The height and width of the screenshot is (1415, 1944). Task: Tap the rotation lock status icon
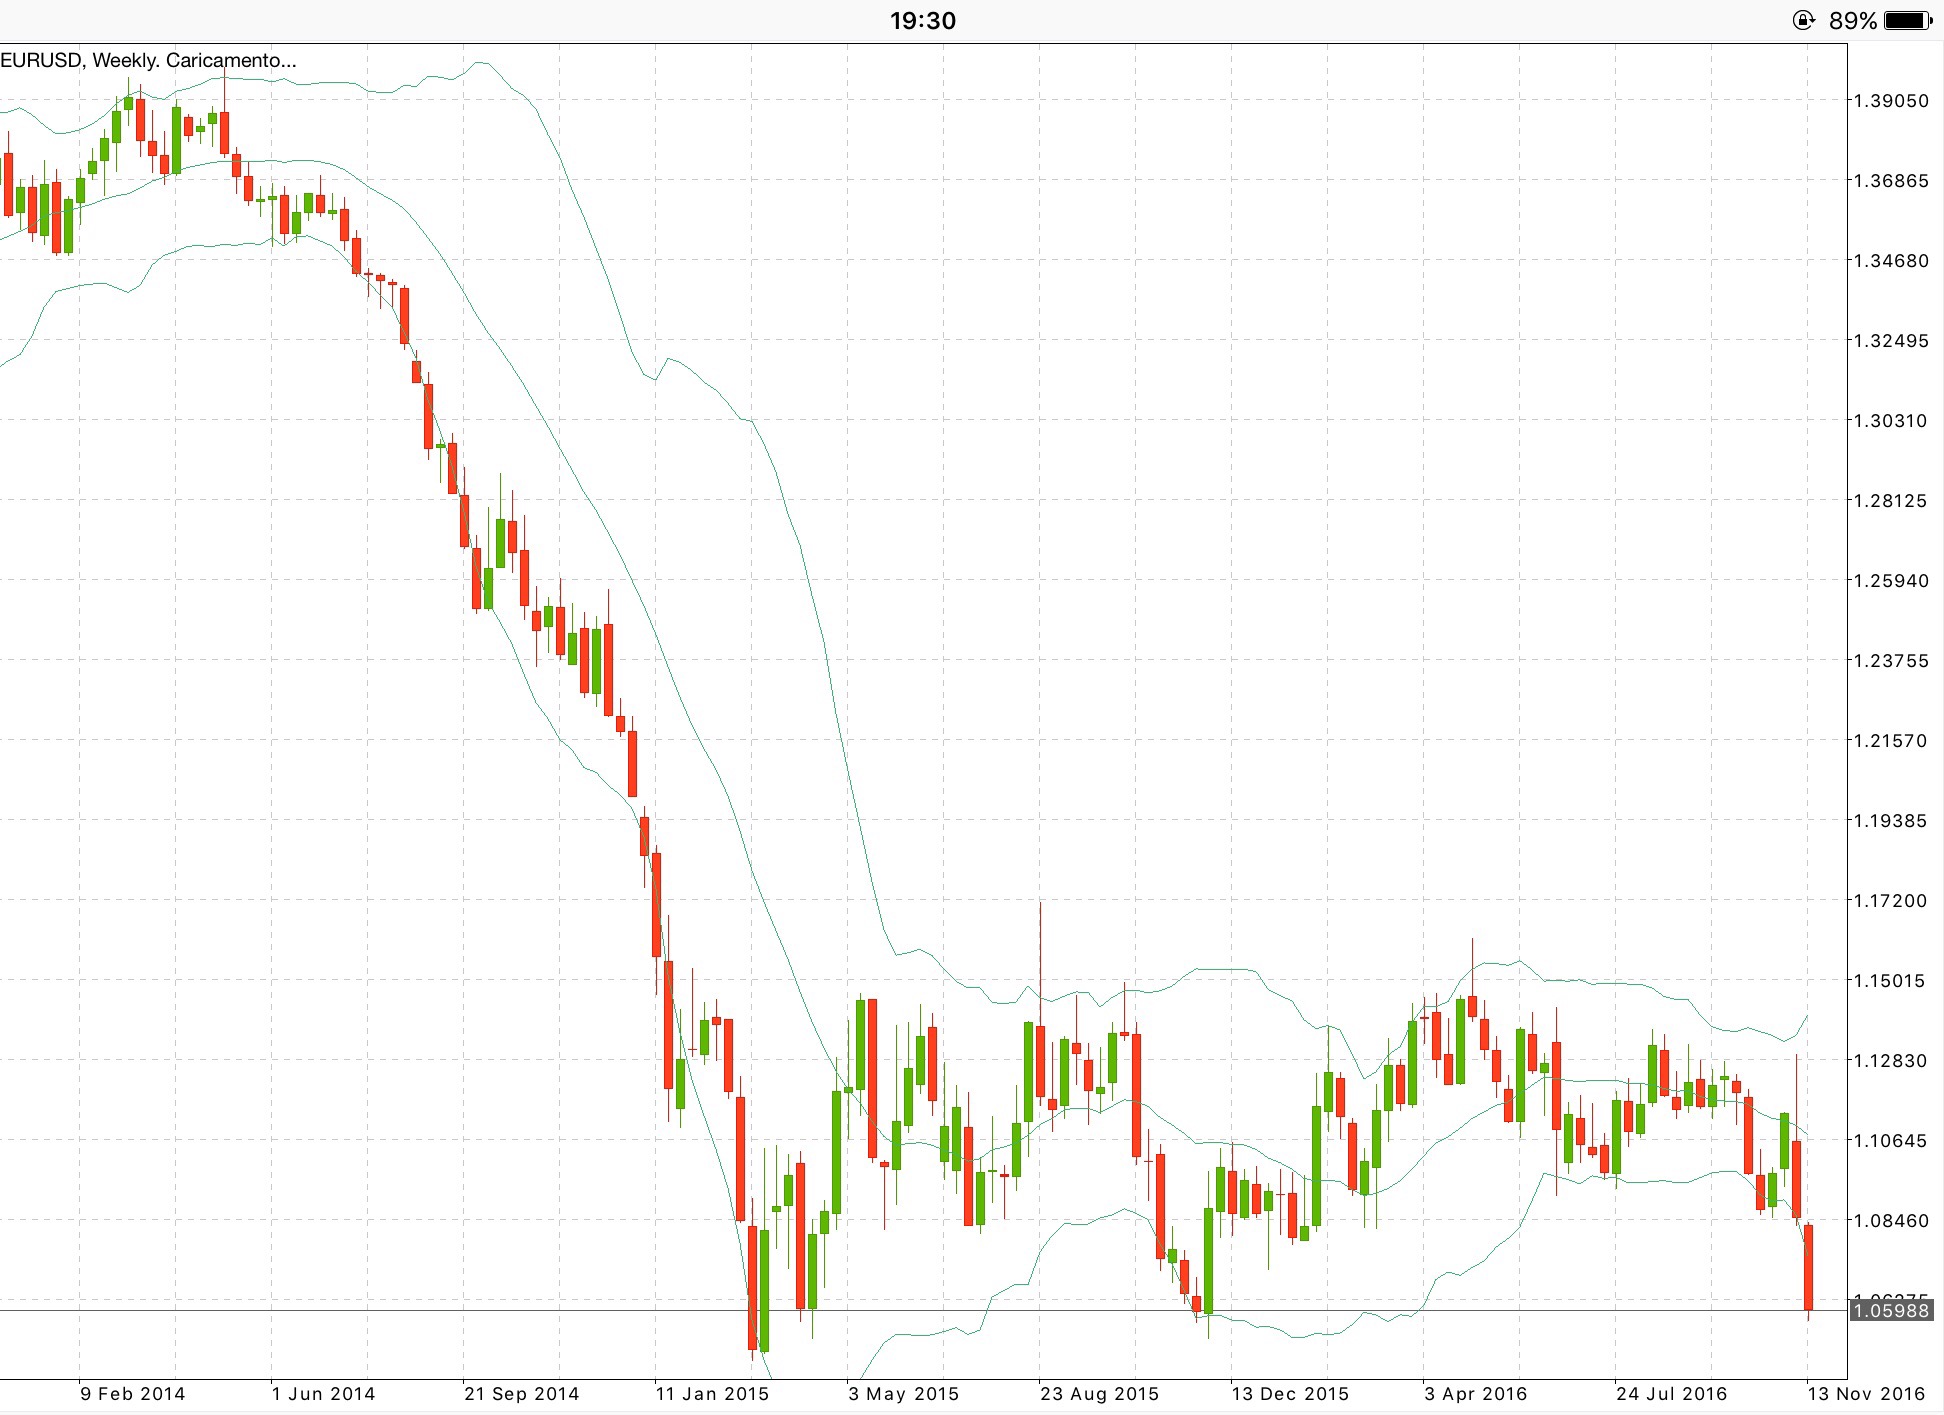point(1803,20)
